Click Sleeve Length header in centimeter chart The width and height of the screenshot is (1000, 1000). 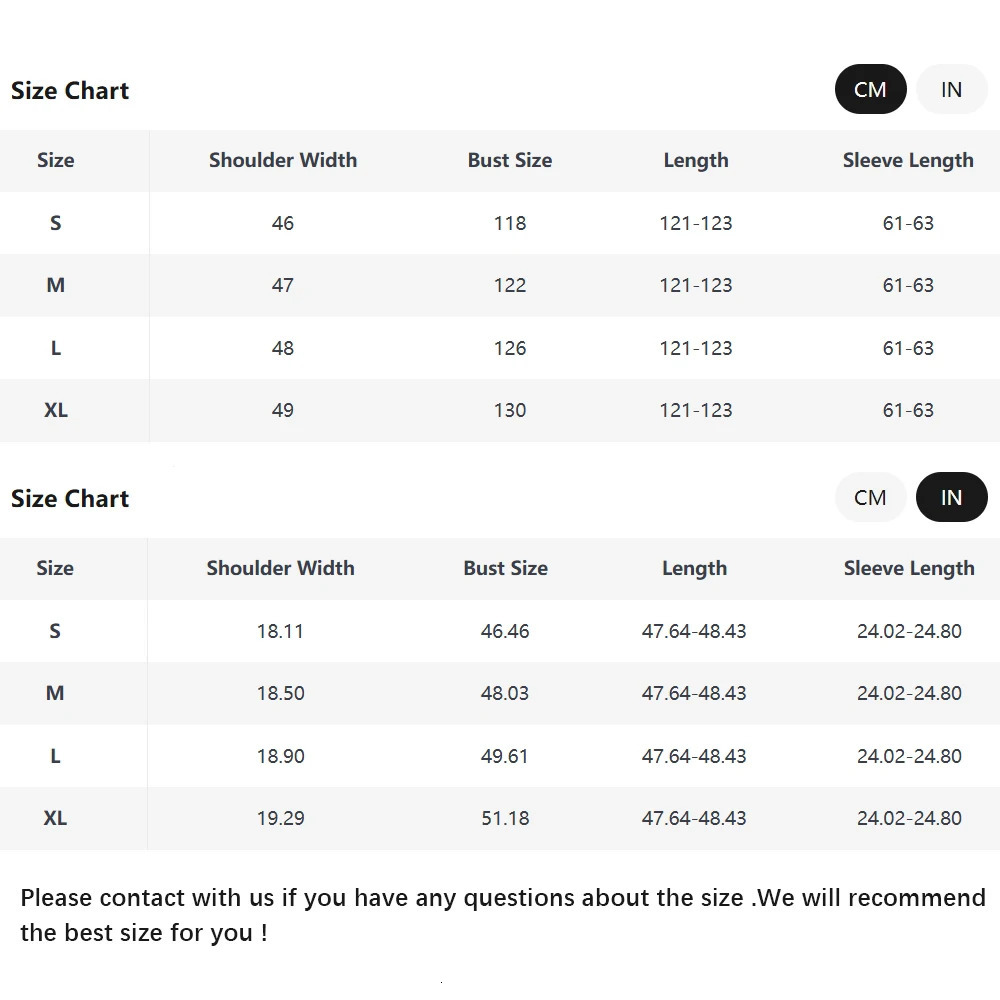[x=908, y=160]
